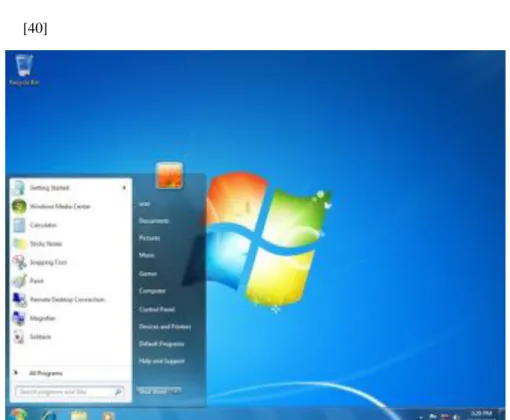Open Default Programs
The width and height of the screenshot is (510, 420).
(161, 344)
